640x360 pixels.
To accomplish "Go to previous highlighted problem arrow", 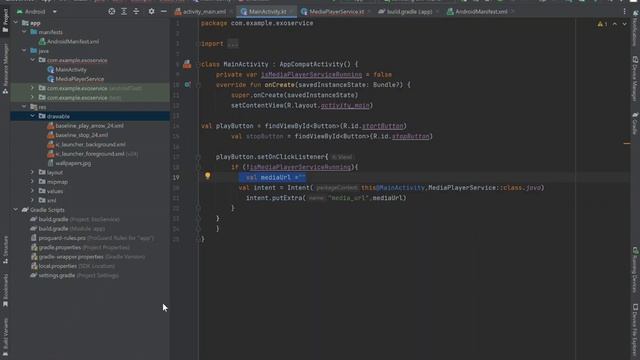I will click(615, 24).
